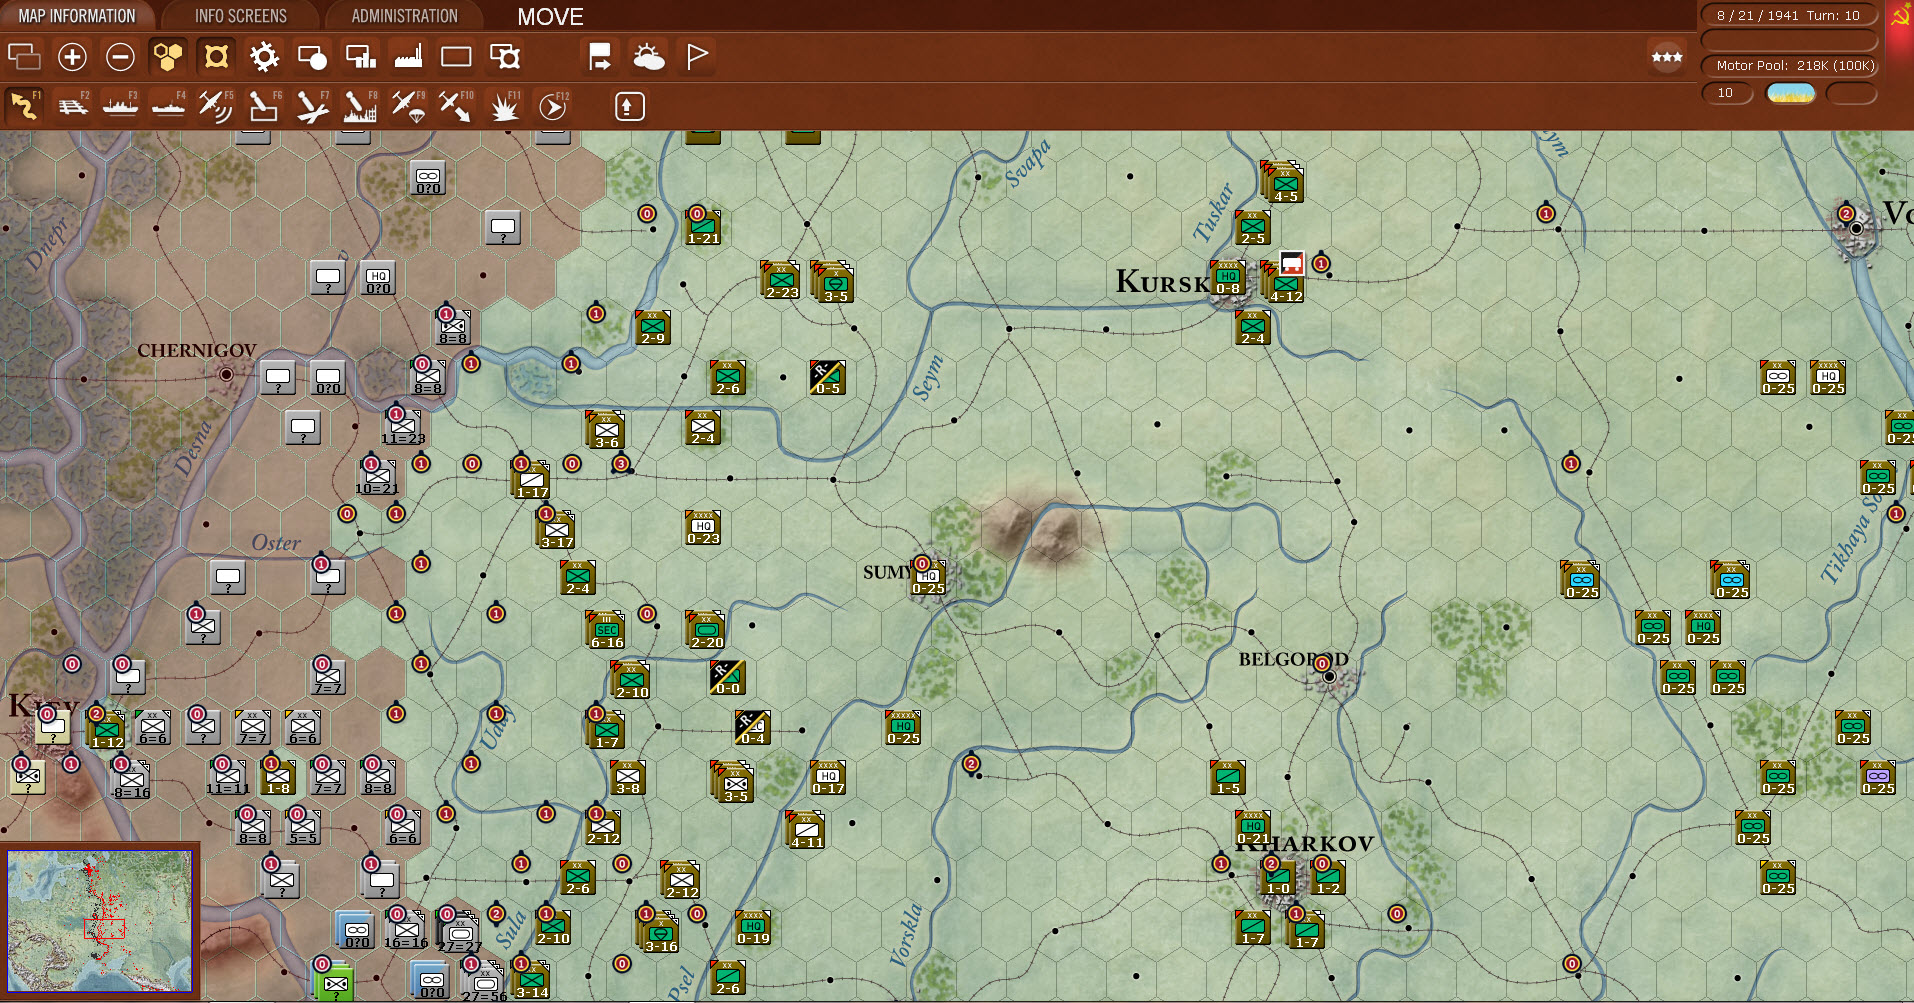Viewport: 1914px width, 1003px height.
Task: Select the Air Transport mode (F9) icon
Action: point(408,106)
